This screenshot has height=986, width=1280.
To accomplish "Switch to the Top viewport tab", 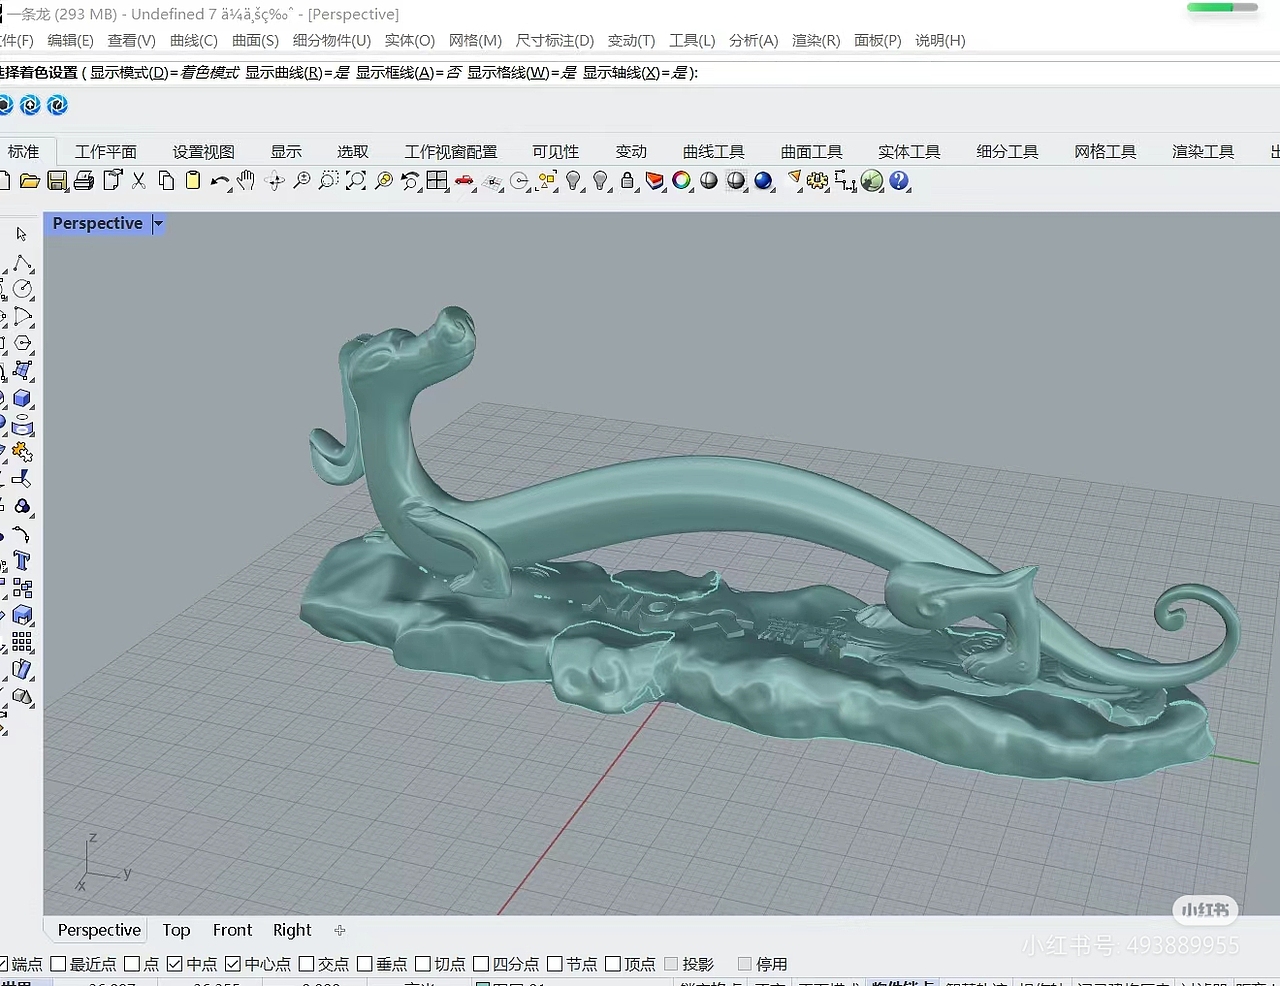I will 176,930.
